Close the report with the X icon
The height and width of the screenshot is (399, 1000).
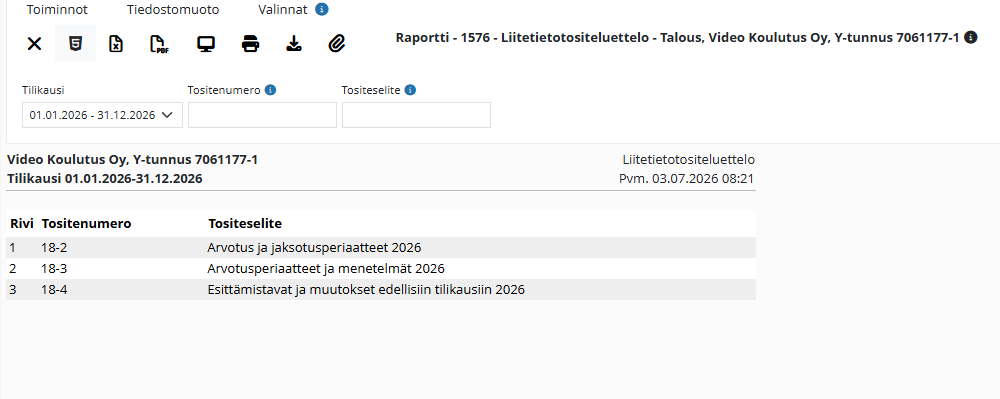[34, 44]
